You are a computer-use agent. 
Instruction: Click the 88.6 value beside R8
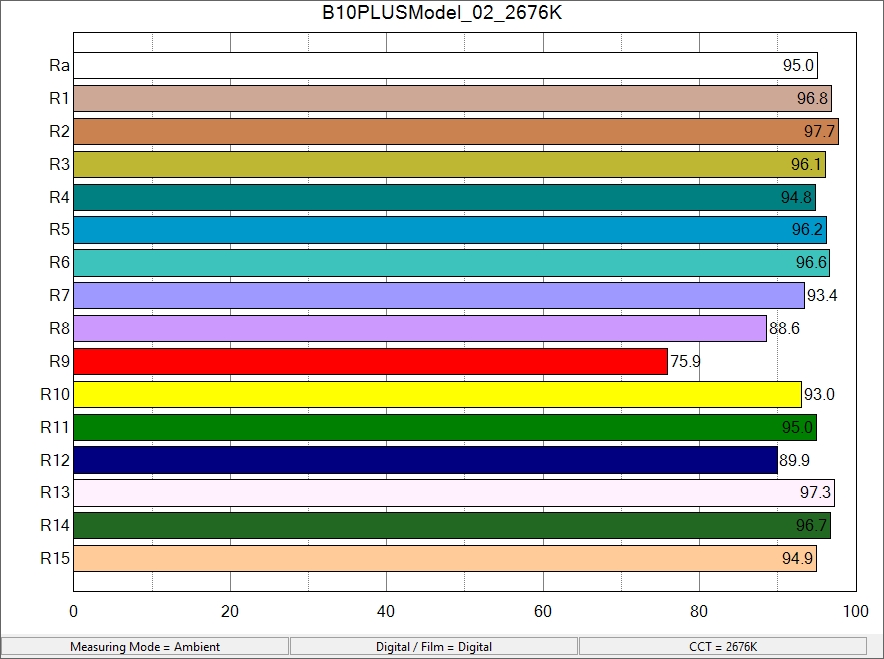[x=784, y=329]
